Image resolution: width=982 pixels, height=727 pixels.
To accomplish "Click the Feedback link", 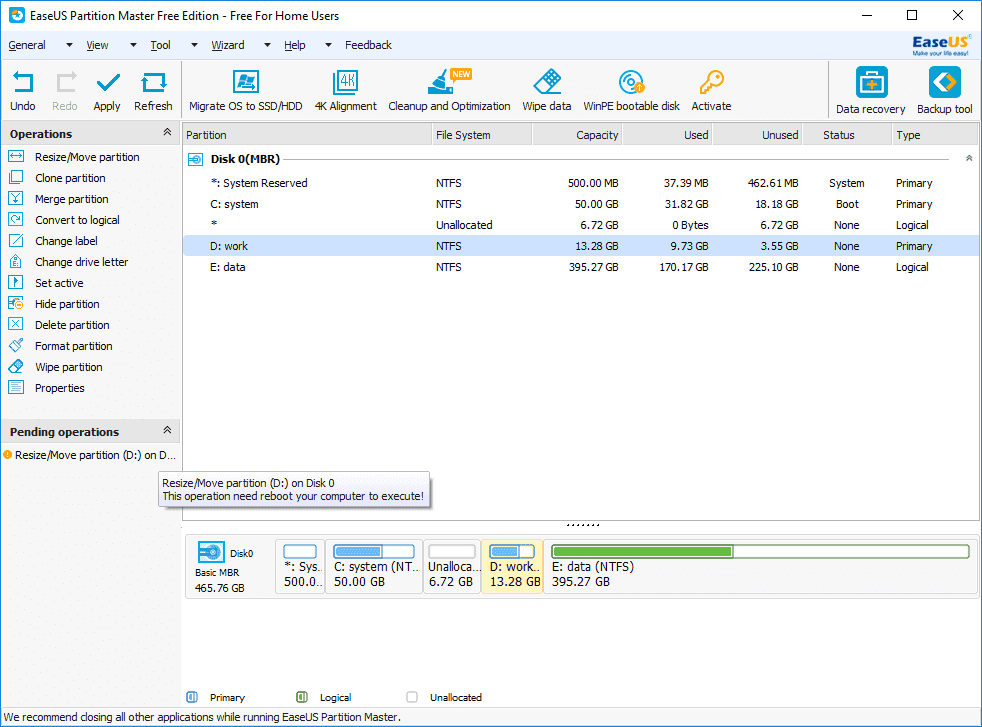I will pyautogui.click(x=368, y=45).
